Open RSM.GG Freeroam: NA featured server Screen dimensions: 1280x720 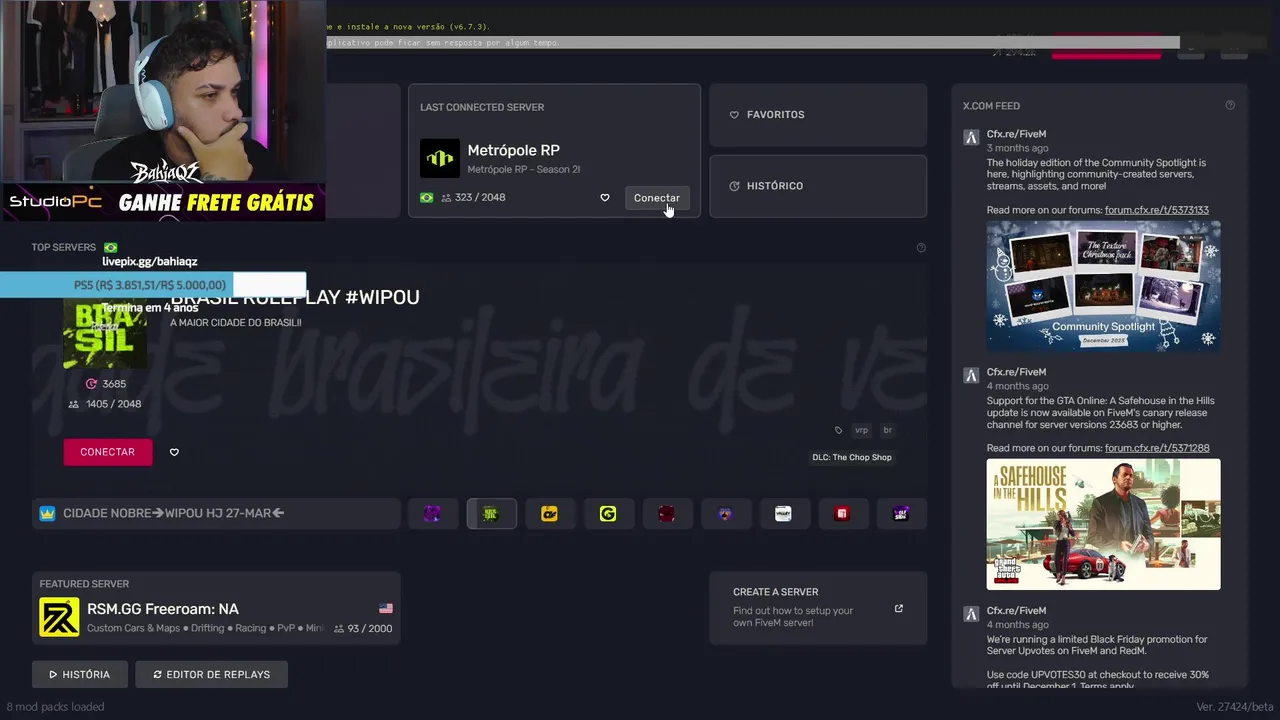tap(216, 608)
